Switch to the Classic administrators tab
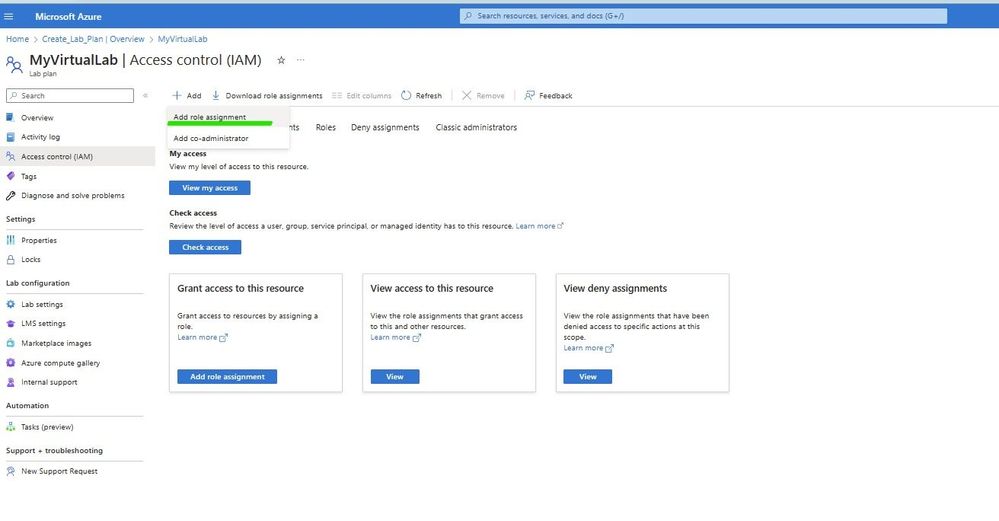The image size is (999, 521). 476,127
